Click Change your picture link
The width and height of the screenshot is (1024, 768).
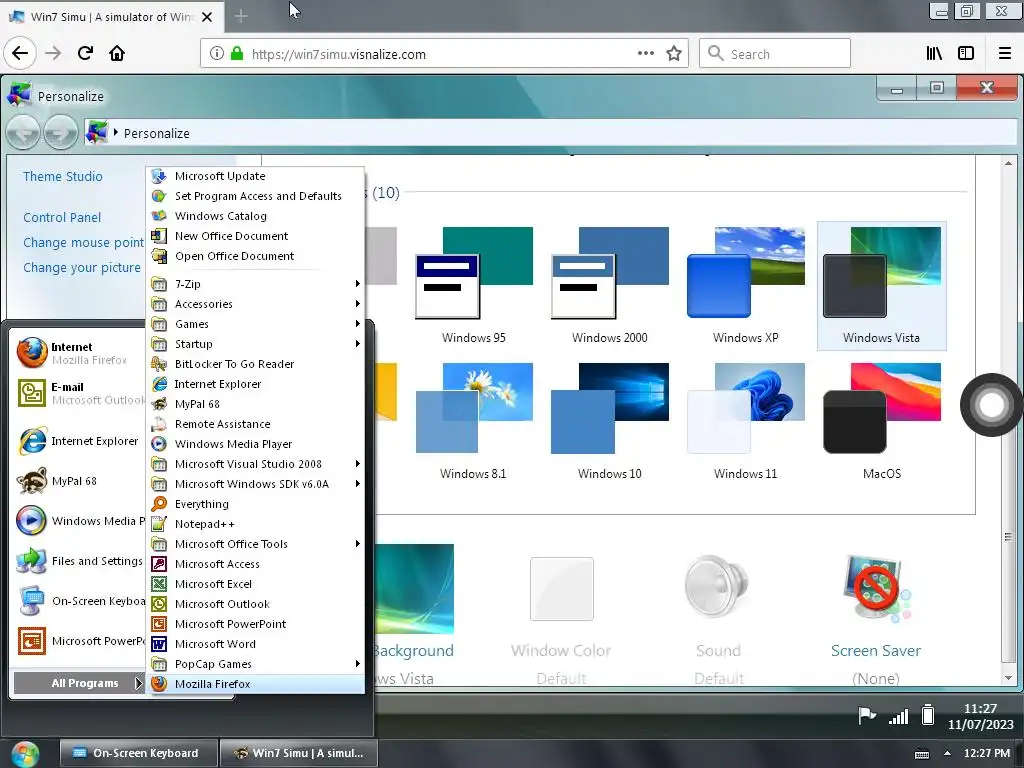[x=82, y=268]
